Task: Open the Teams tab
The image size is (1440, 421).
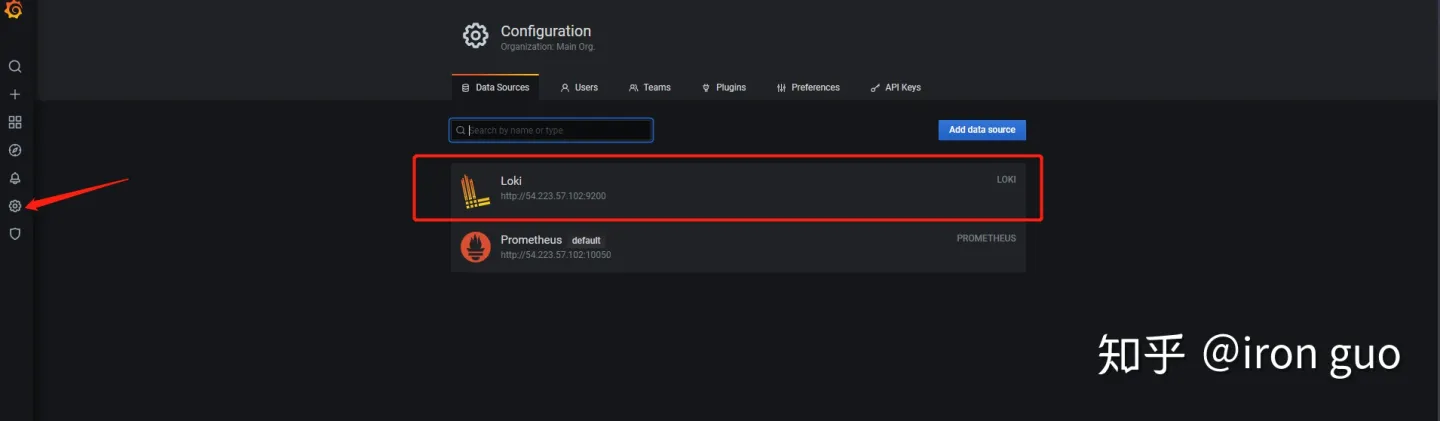Action: coord(650,87)
